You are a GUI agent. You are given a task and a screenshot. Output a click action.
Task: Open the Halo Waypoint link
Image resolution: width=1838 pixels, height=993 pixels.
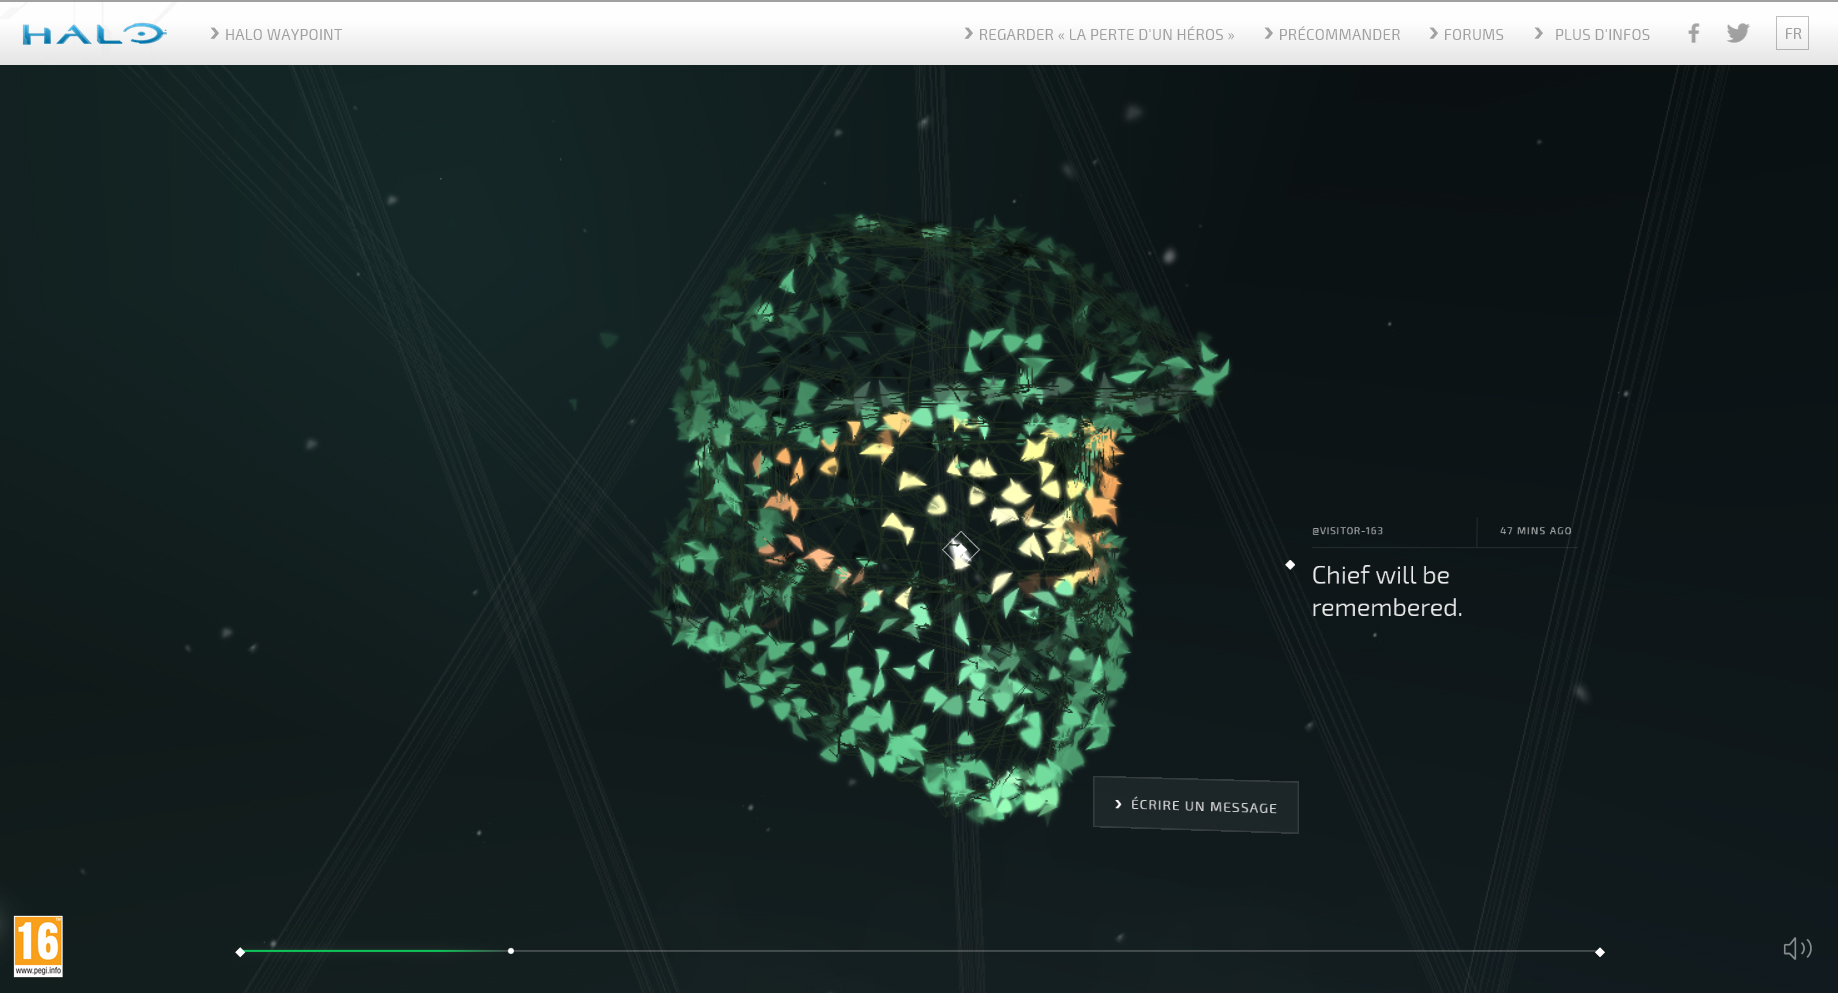tap(282, 35)
